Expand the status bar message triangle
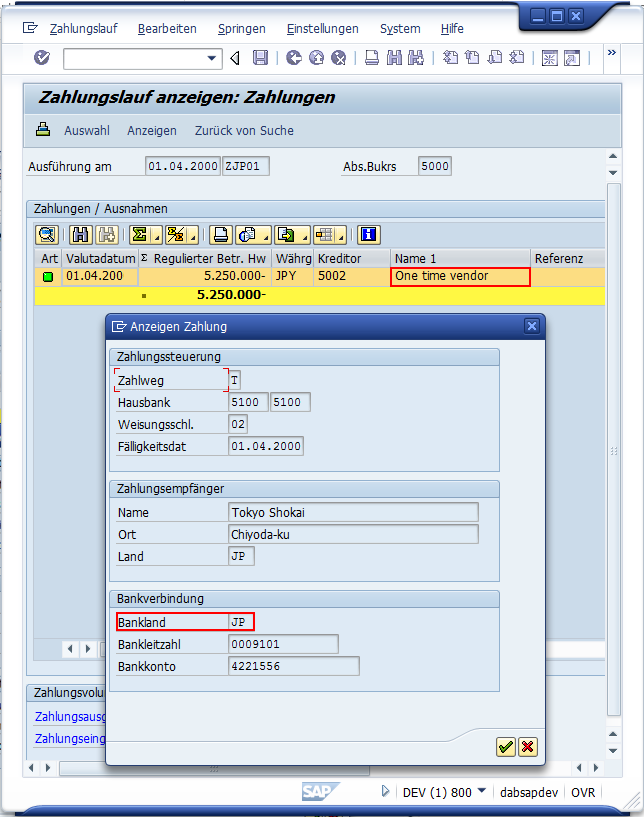644x817 pixels. (x=385, y=791)
